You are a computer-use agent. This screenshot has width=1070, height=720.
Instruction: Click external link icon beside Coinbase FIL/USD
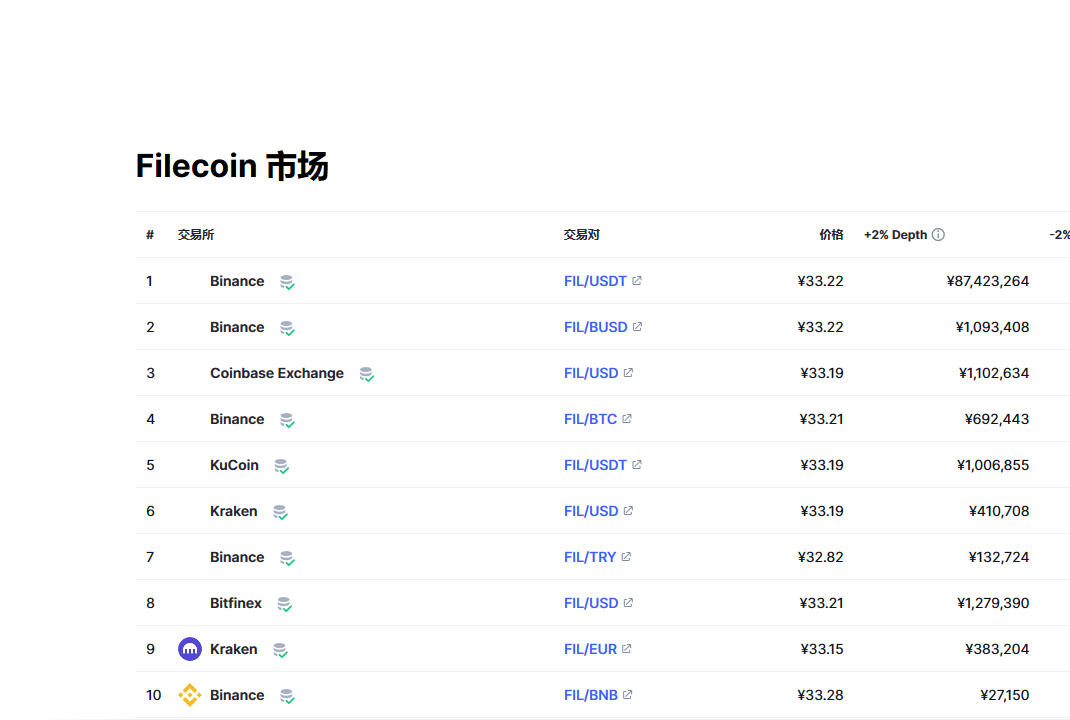click(628, 373)
